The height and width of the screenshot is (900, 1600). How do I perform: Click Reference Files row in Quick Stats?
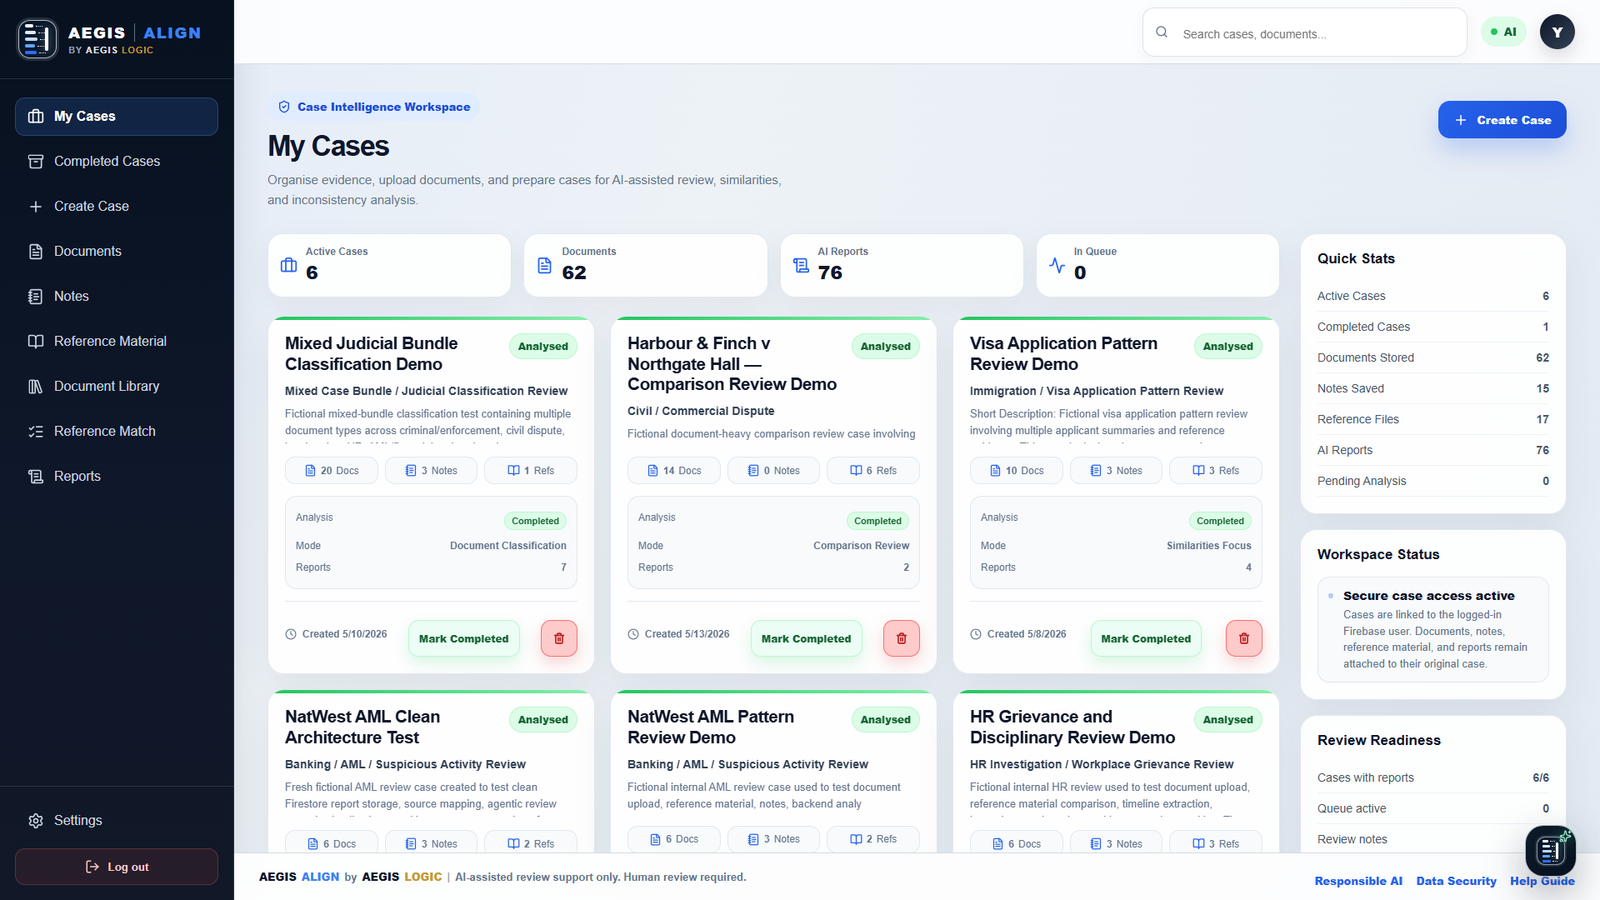point(1433,419)
